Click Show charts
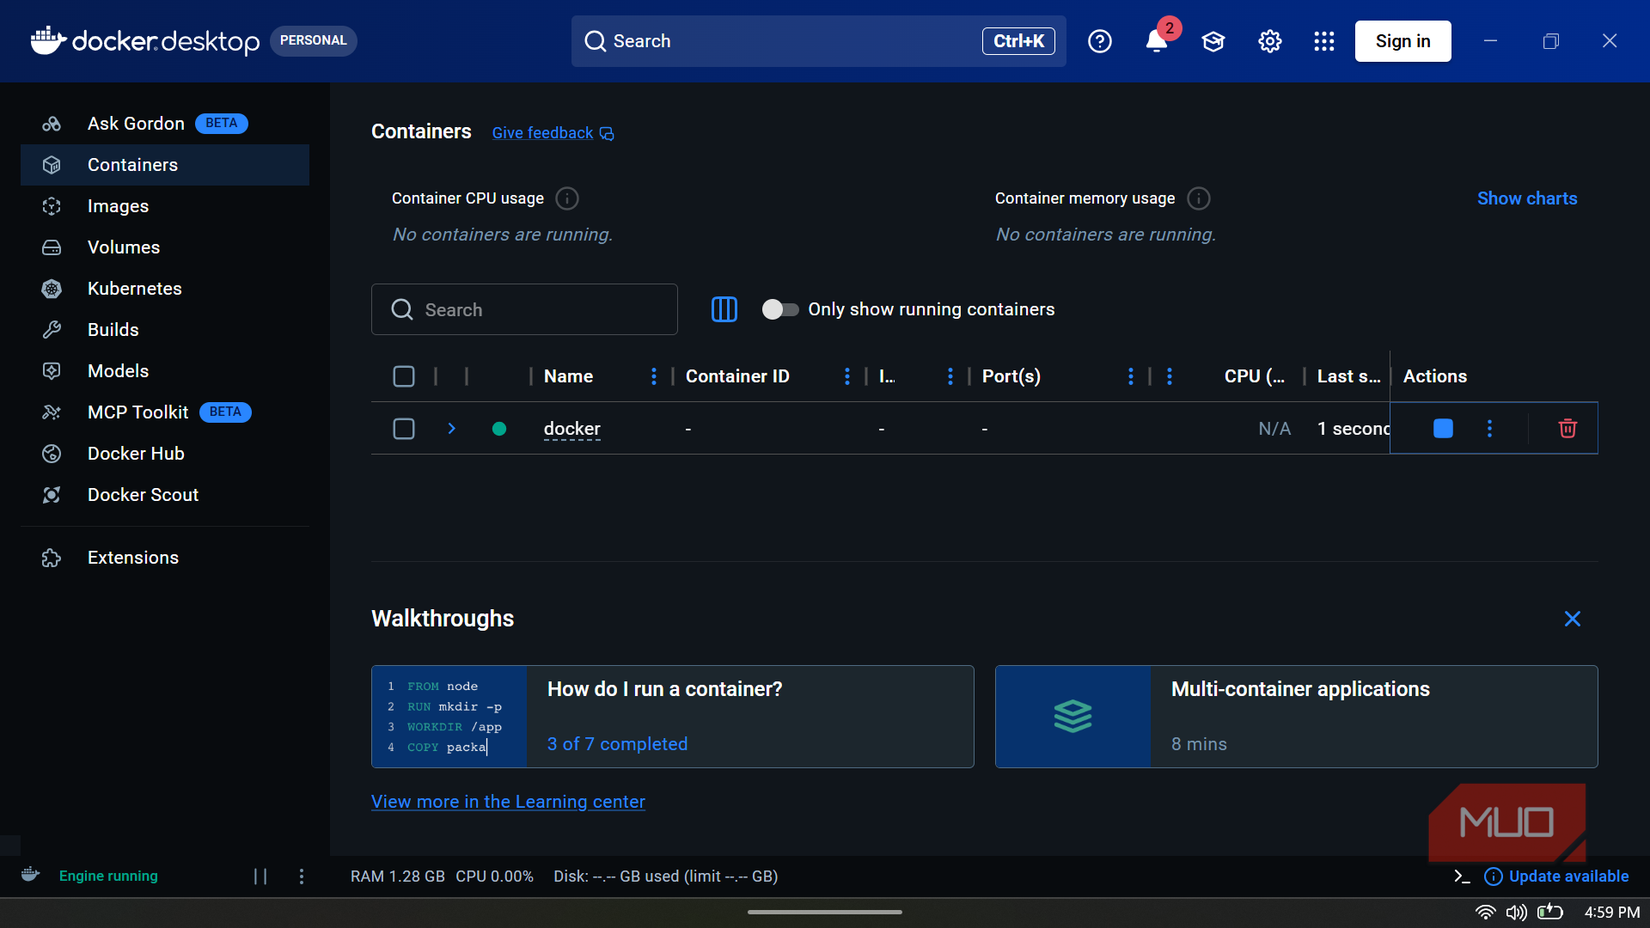Image resolution: width=1650 pixels, height=928 pixels. 1527,198
